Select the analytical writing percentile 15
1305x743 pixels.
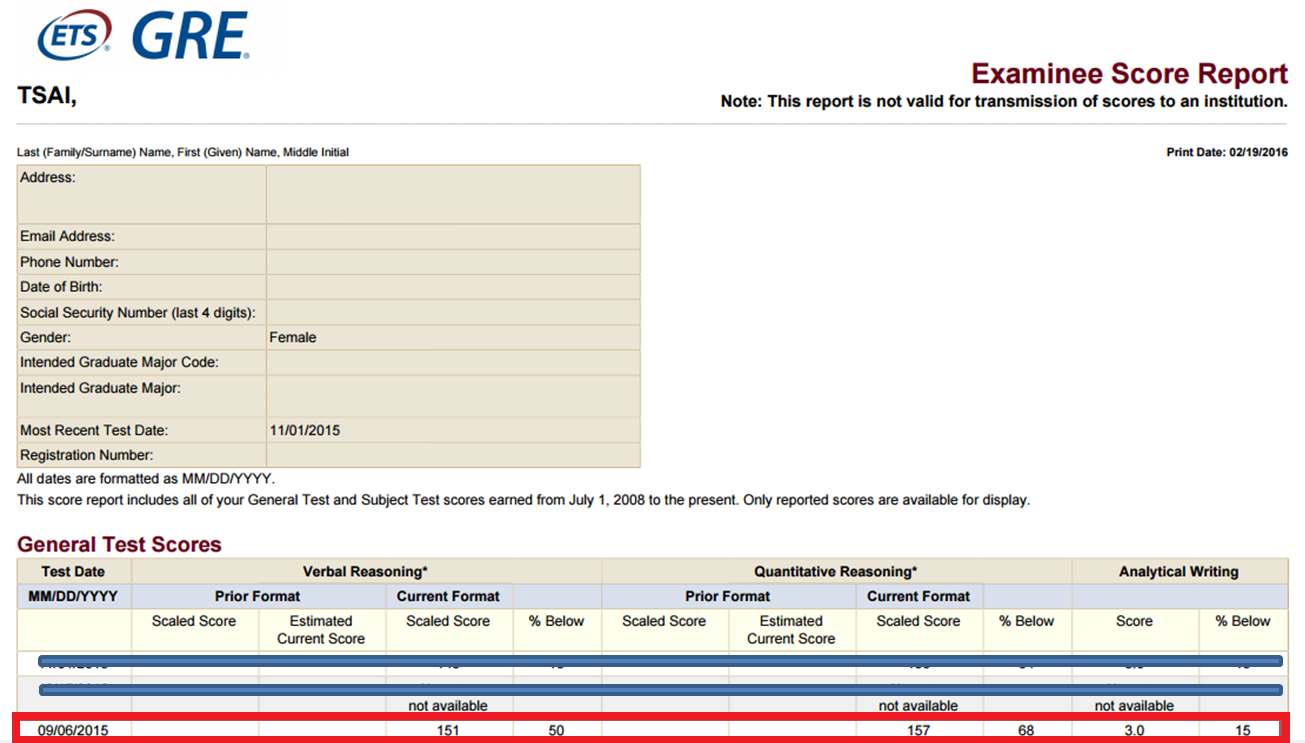[1243, 731]
